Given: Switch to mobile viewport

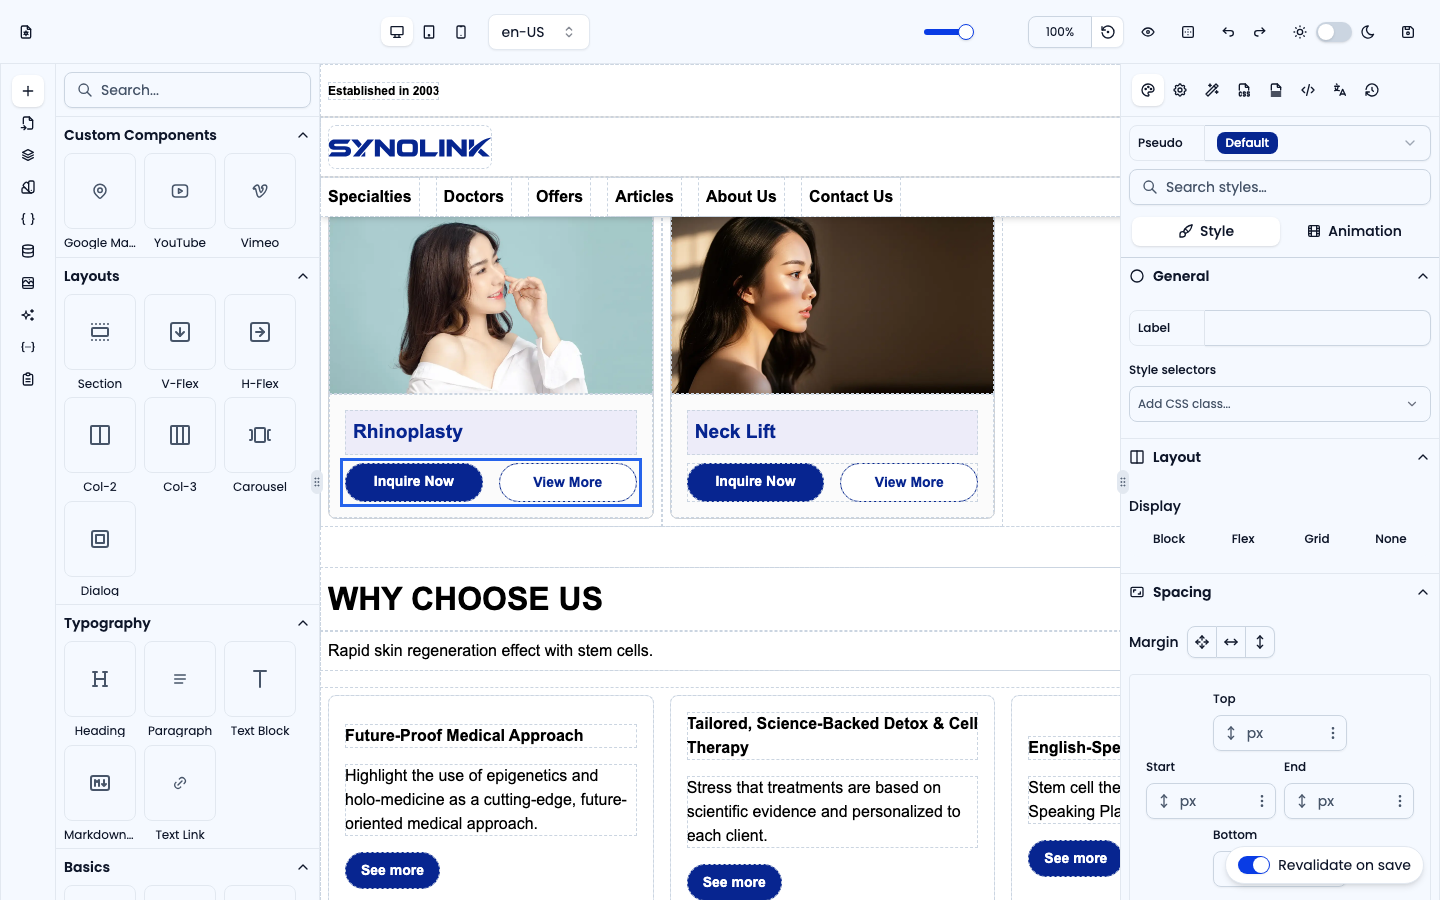Looking at the screenshot, I should tap(461, 32).
